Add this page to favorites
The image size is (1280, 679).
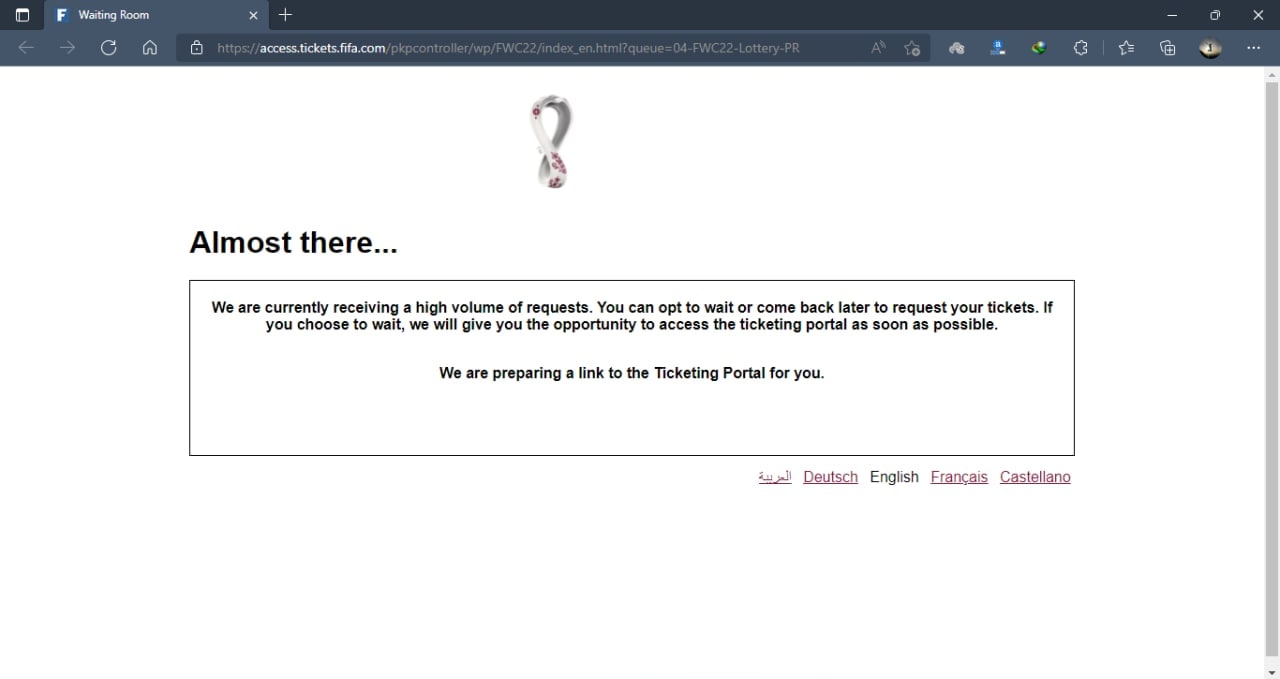coord(911,47)
